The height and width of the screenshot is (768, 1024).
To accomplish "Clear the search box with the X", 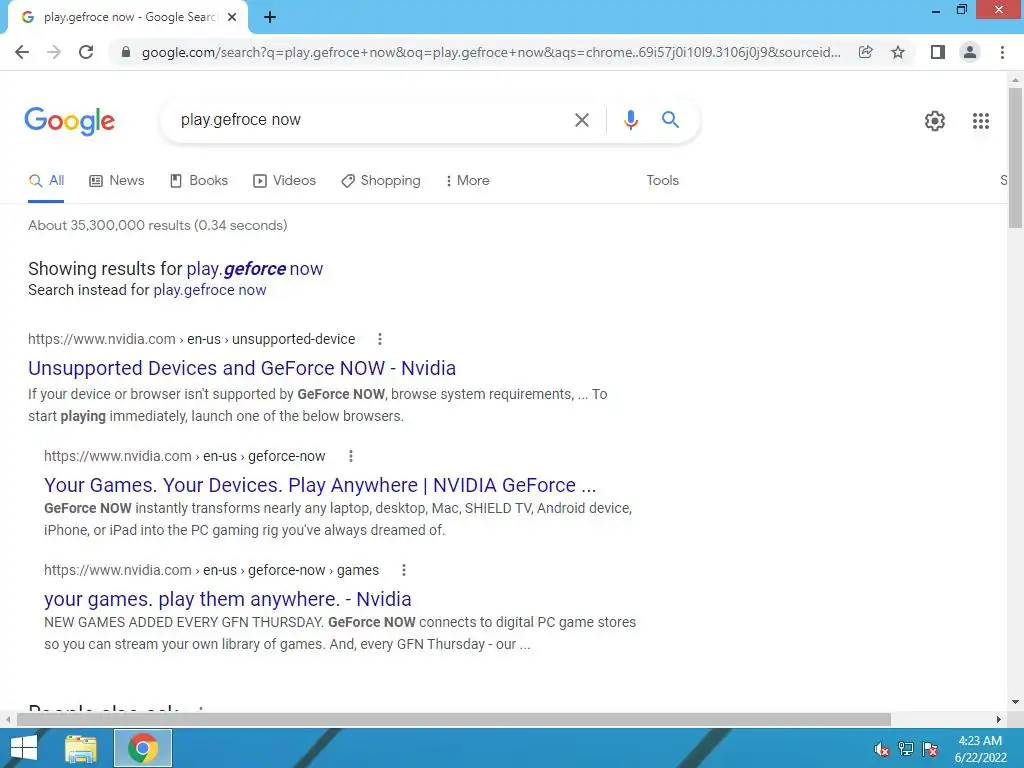I will tap(581, 120).
